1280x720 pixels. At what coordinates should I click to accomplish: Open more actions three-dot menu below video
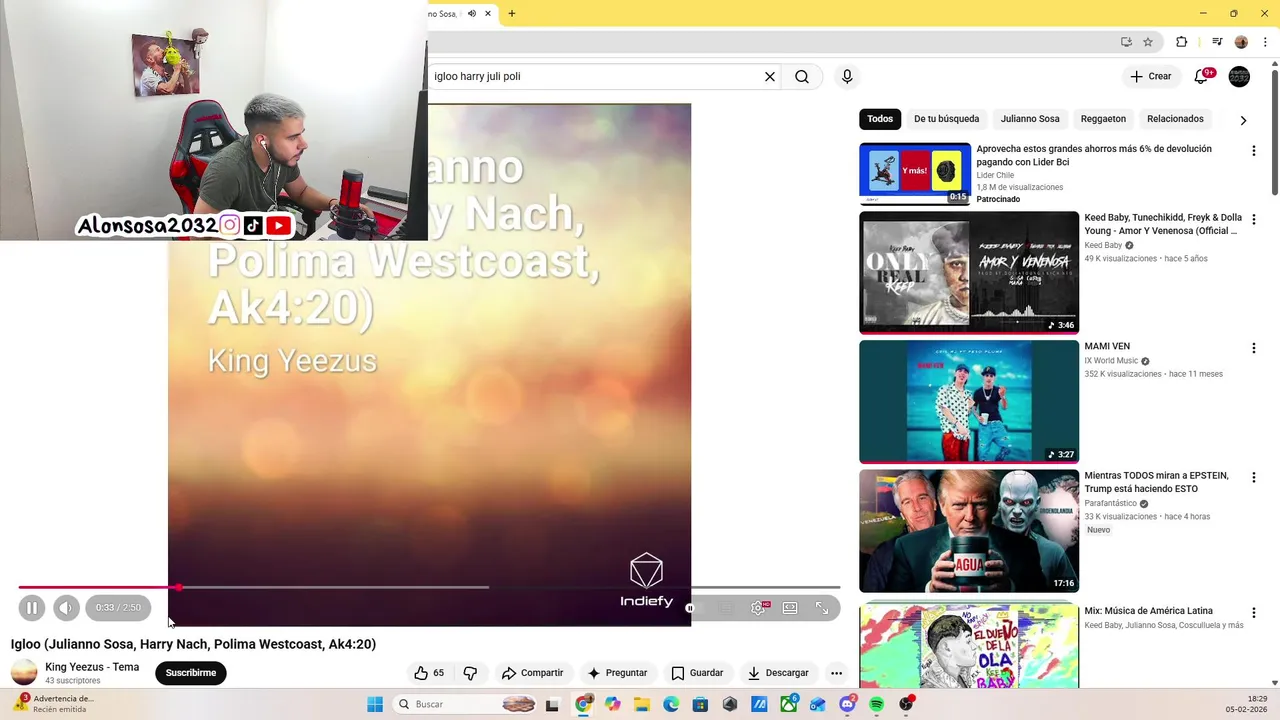pos(836,673)
